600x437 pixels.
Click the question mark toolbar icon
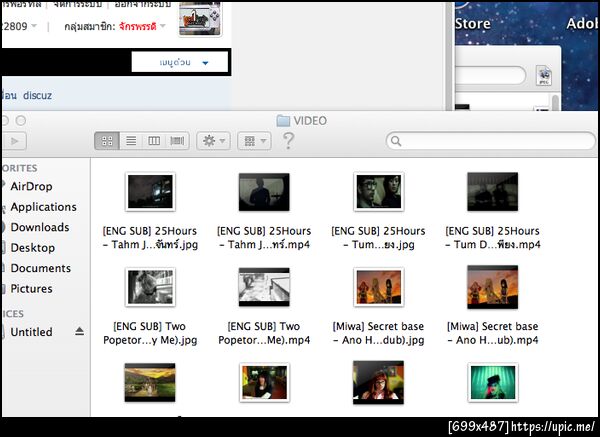pos(288,141)
